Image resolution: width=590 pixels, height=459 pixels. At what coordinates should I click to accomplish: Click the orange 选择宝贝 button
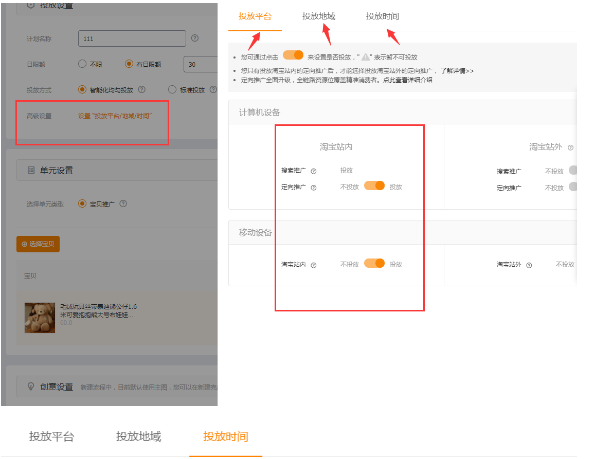click(x=38, y=244)
